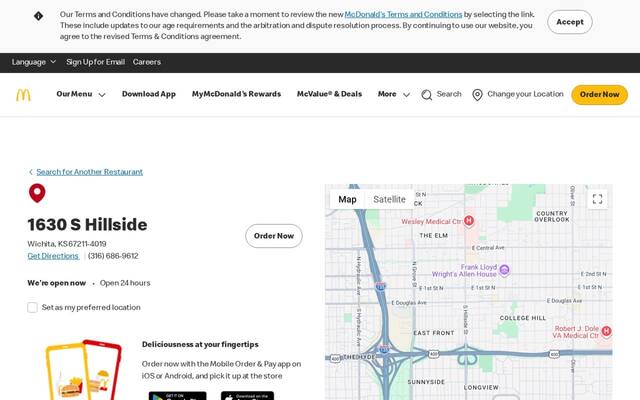Switch the map to Satellite view
This screenshot has width=640, height=400.
(x=389, y=199)
